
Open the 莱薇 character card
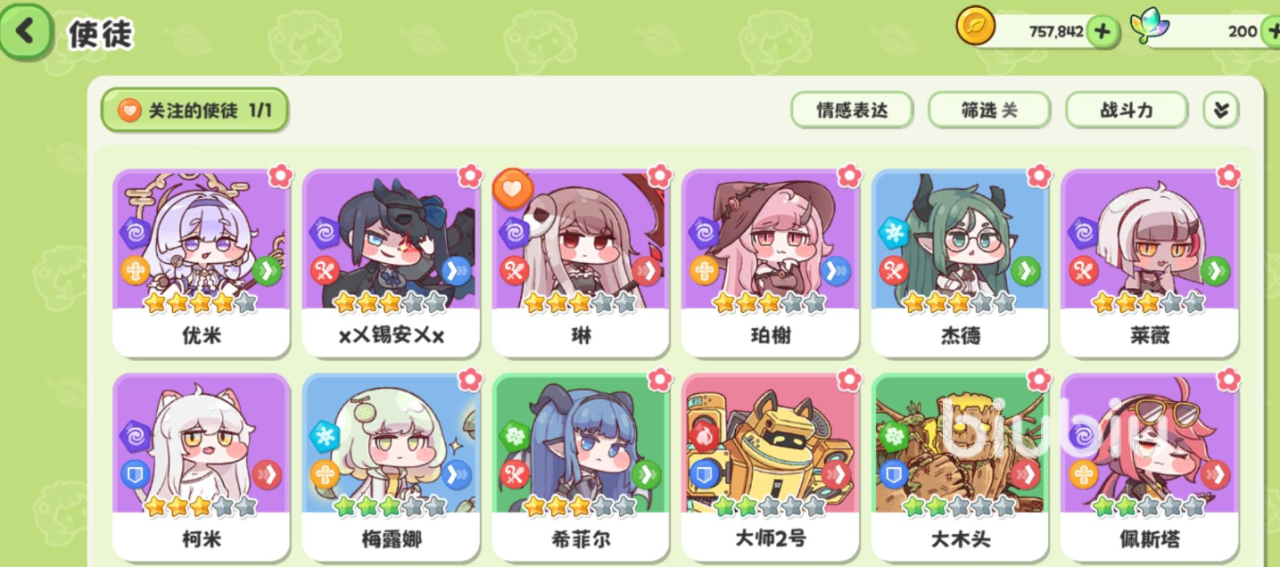1149,263
